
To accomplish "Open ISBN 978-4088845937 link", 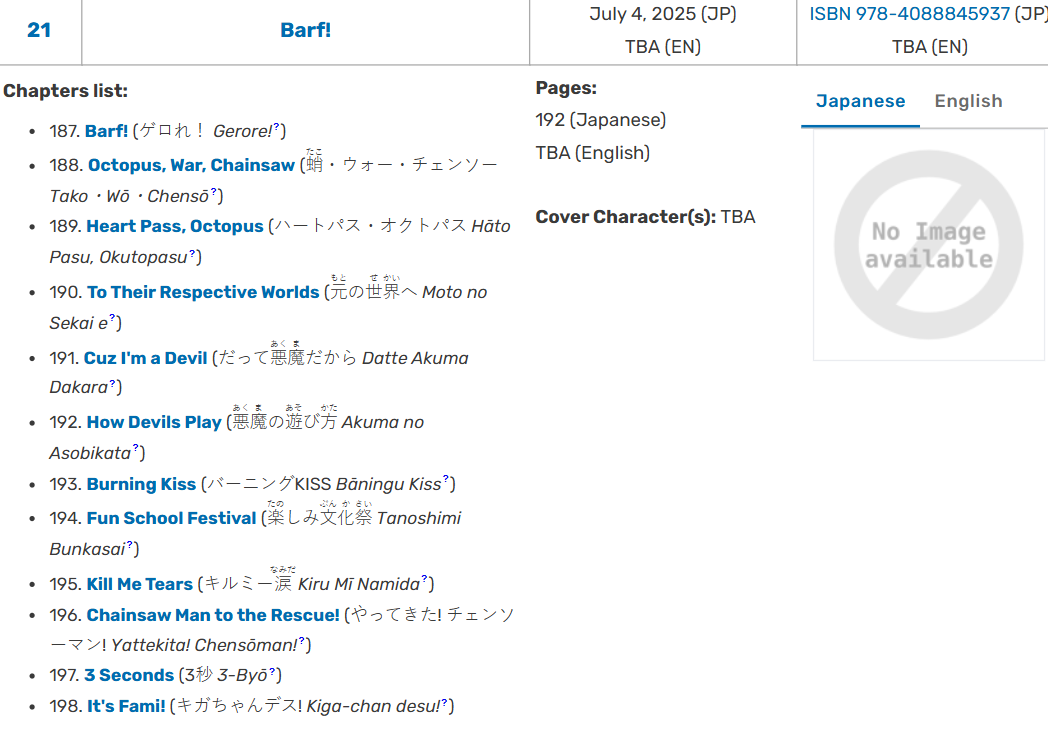I will click(x=909, y=14).
